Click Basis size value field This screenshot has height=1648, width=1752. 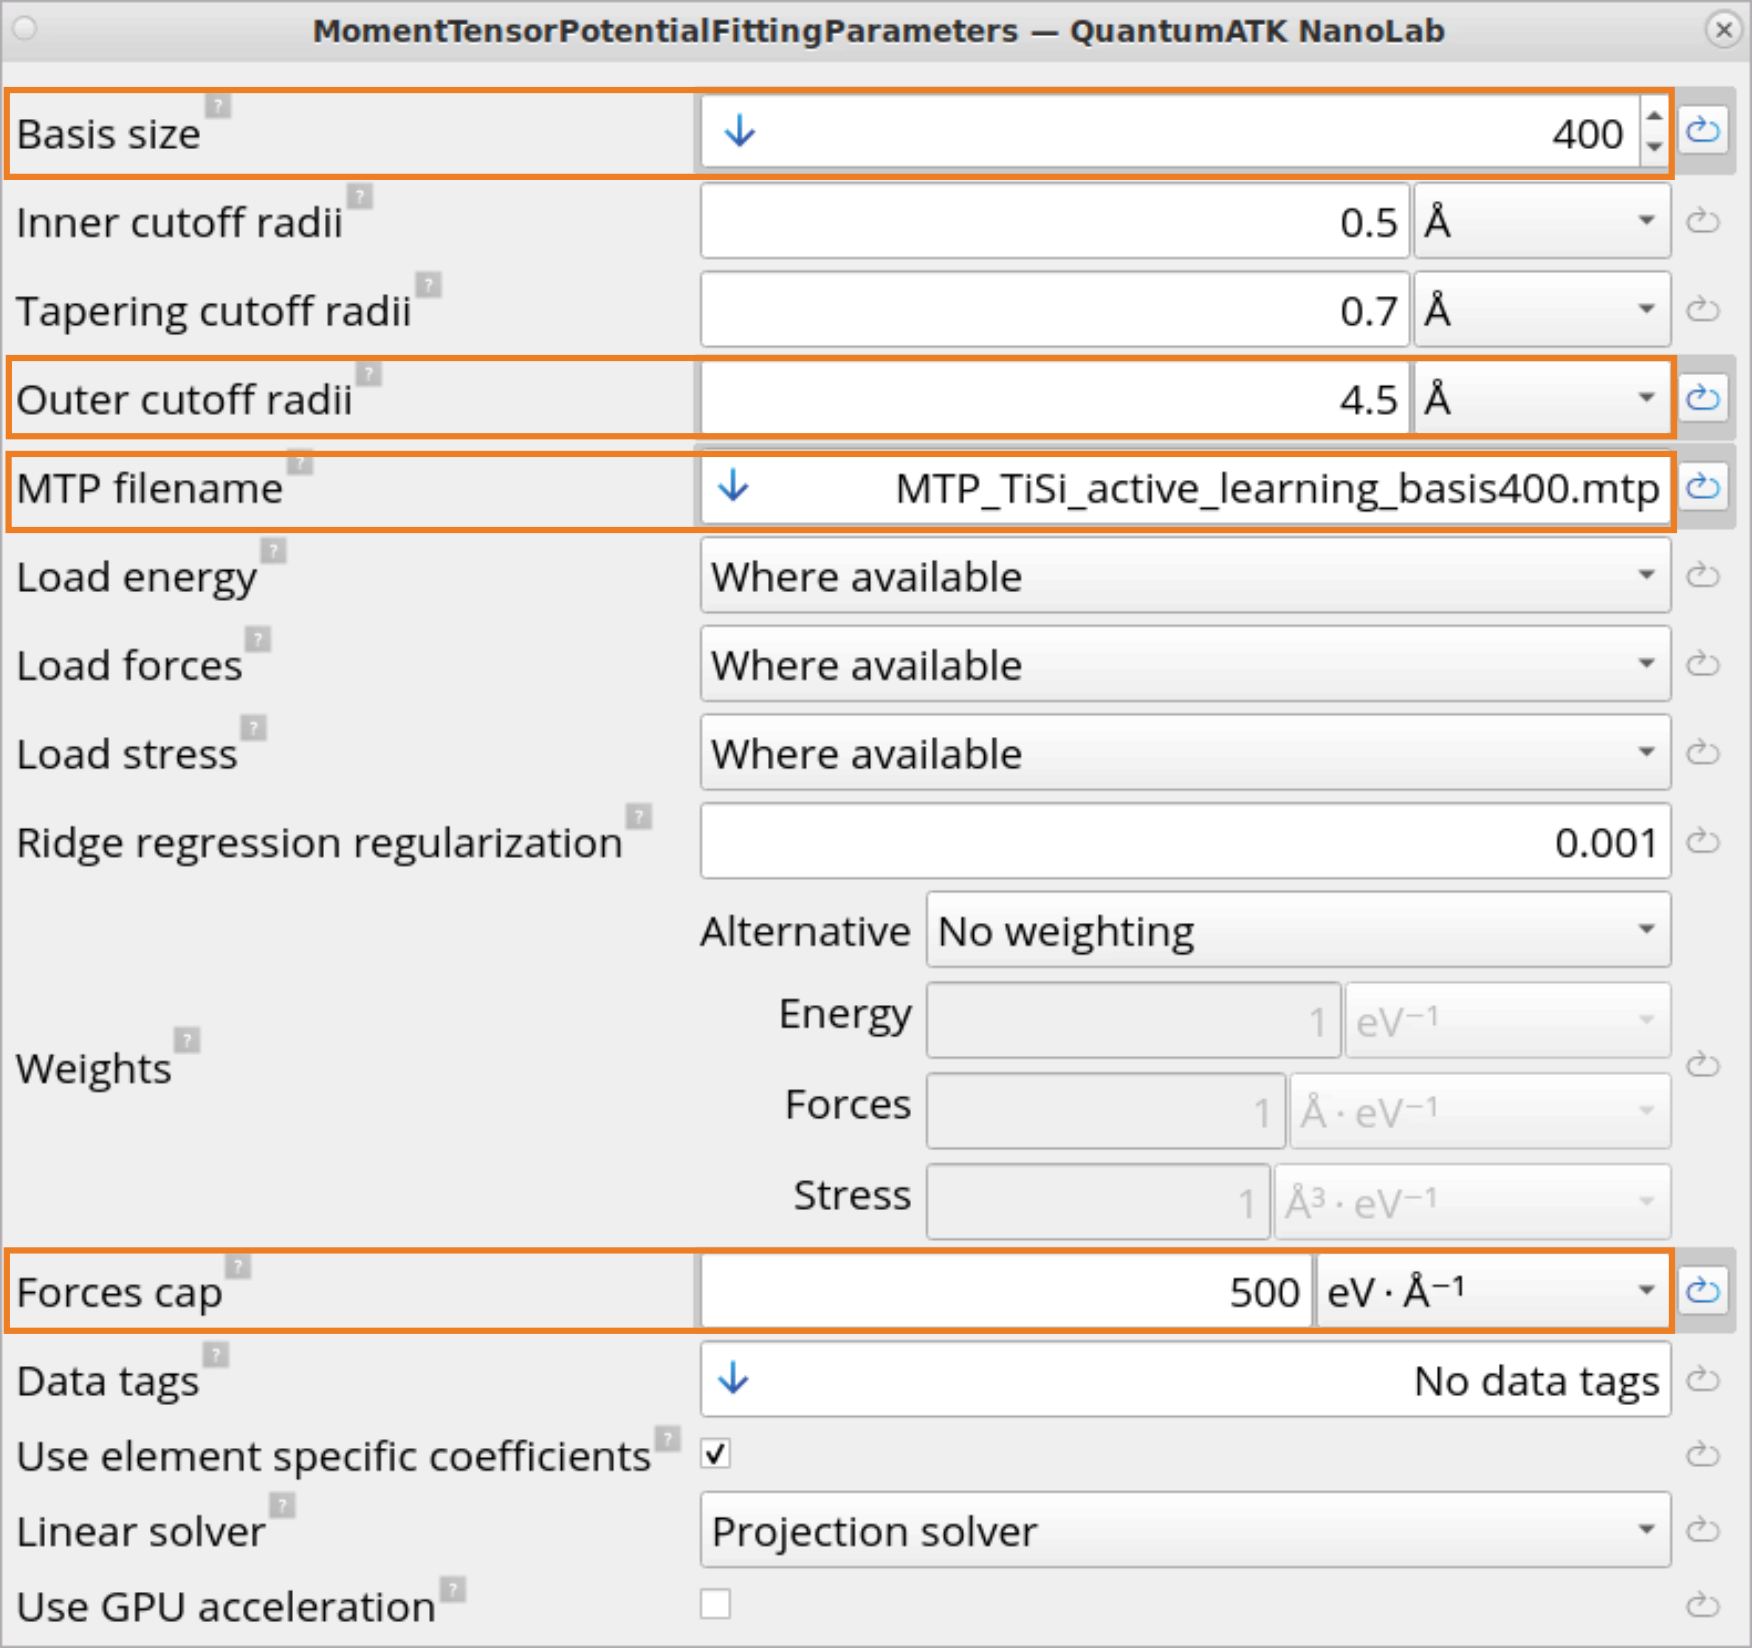tap(1170, 132)
